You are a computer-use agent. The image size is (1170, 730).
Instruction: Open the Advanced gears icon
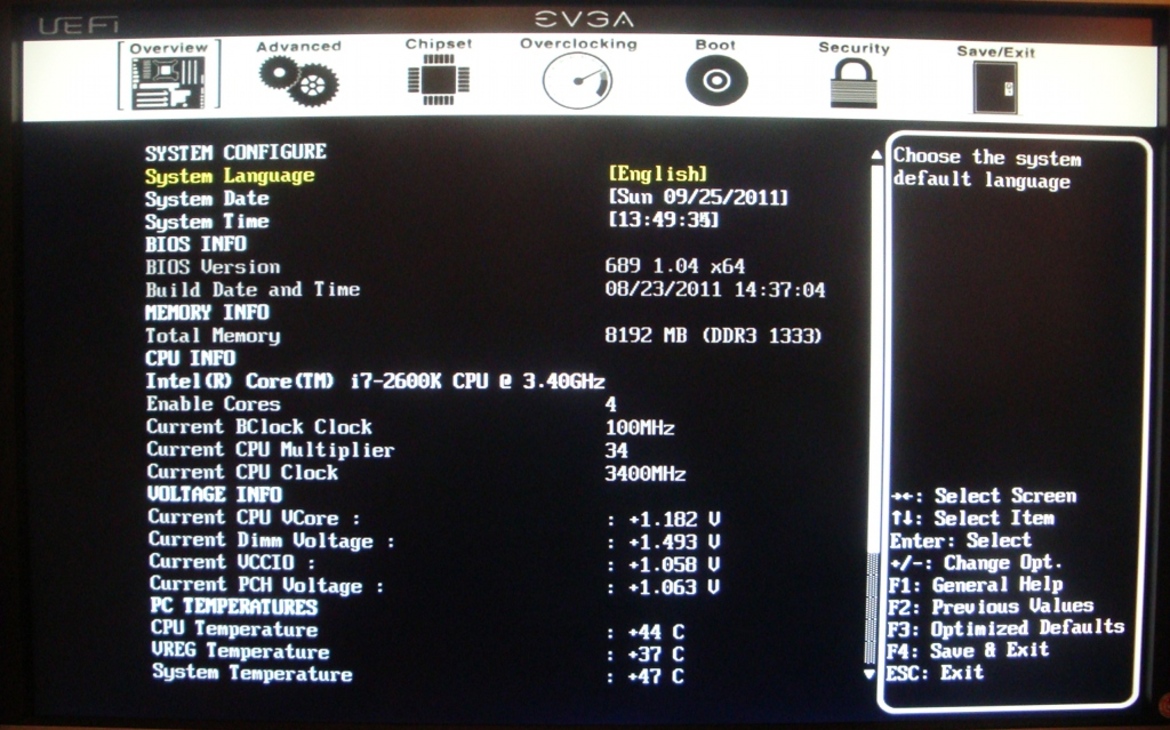[298, 81]
